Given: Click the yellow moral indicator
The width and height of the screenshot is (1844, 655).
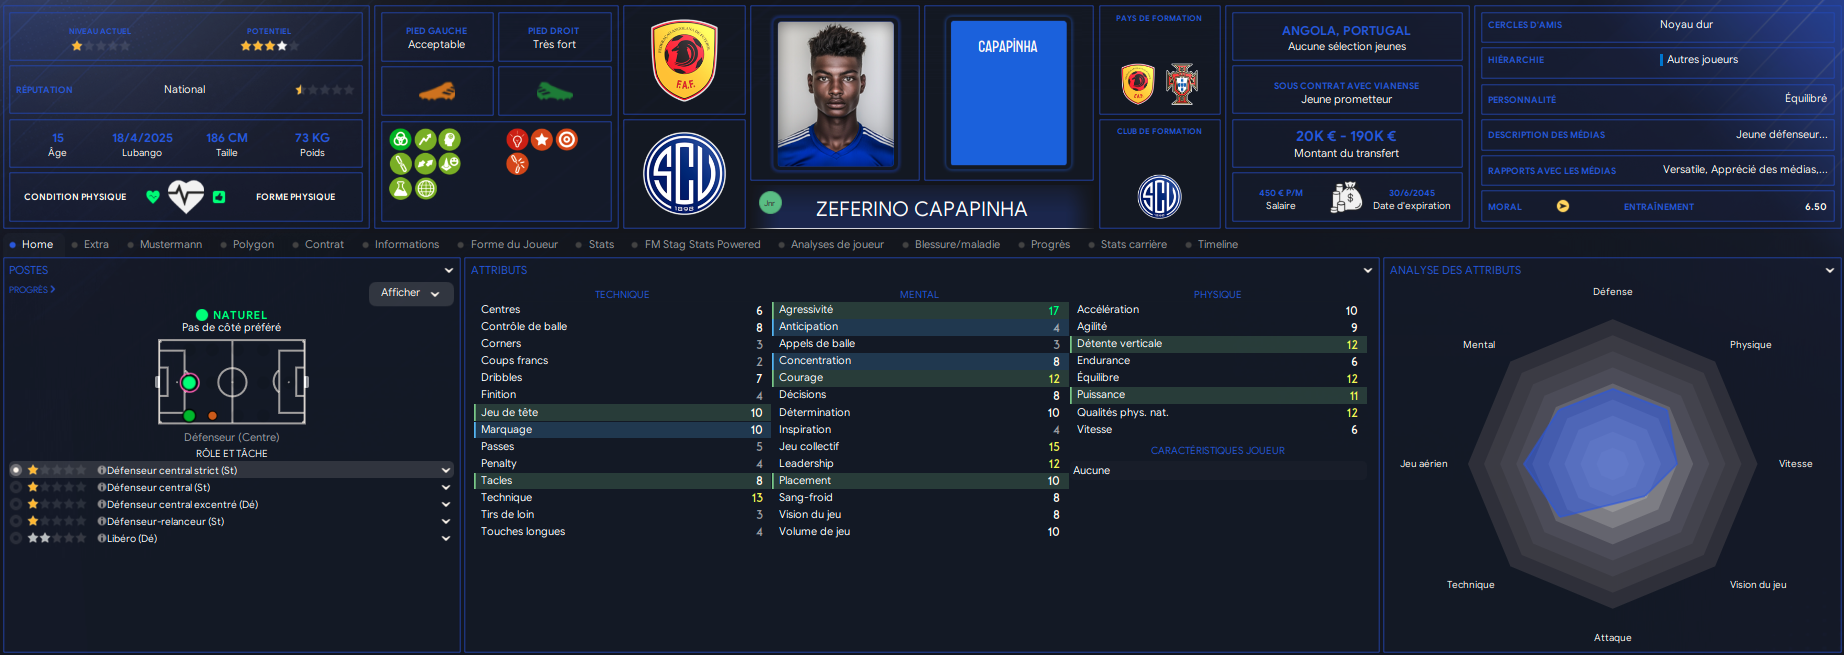Looking at the screenshot, I should [x=1563, y=206].
